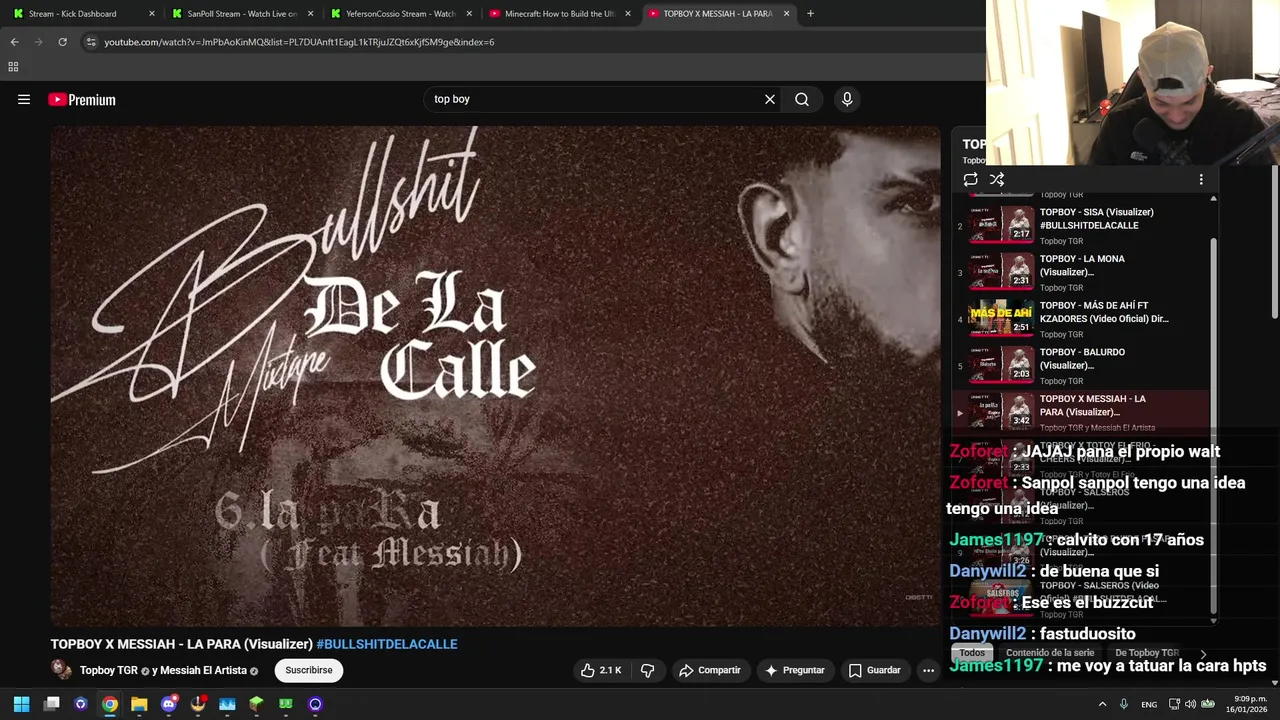Switch to Minecraft How to Build tab
The image size is (1280, 720).
(x=559, y=14)
